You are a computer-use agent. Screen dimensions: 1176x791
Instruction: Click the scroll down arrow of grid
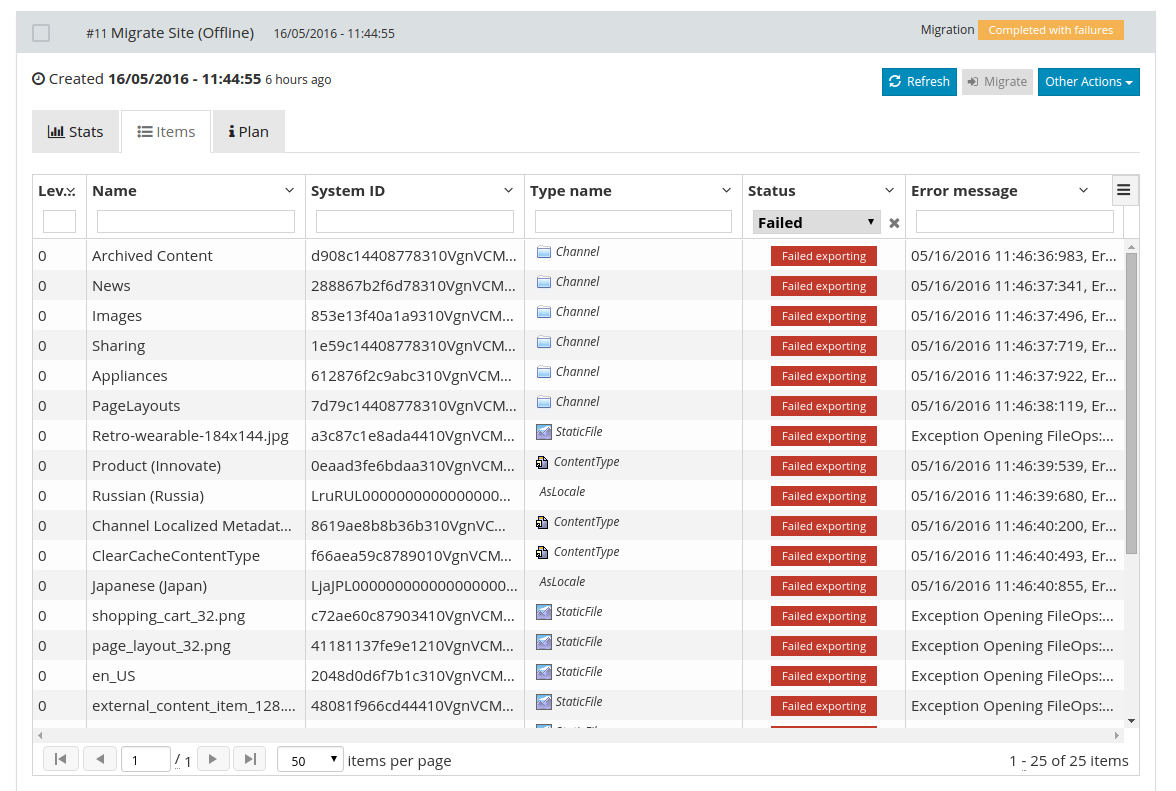[1132, 721]
